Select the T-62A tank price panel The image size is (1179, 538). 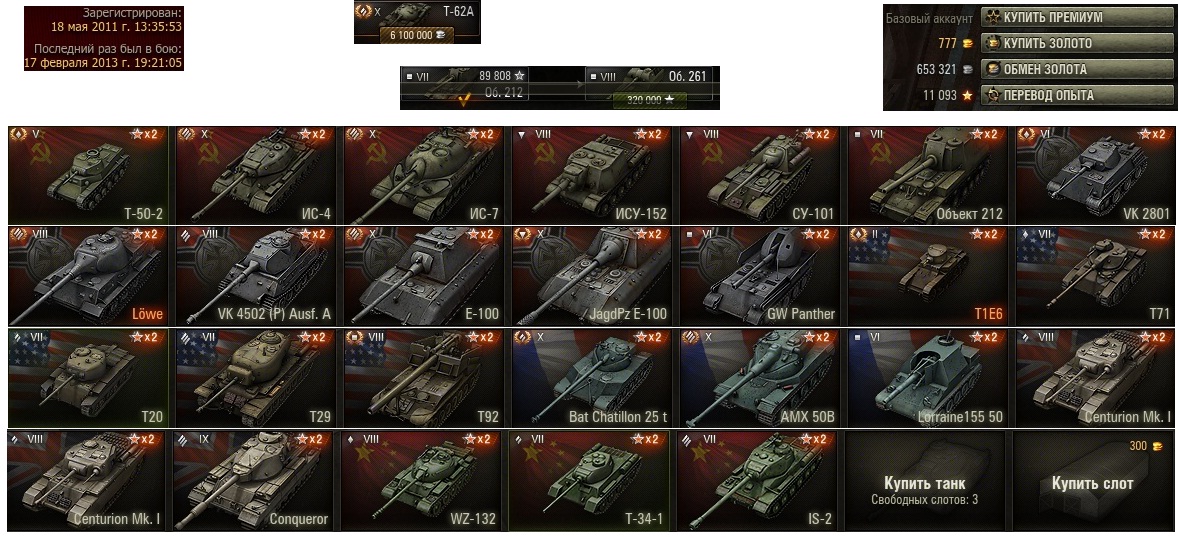(x=417, y=22)
